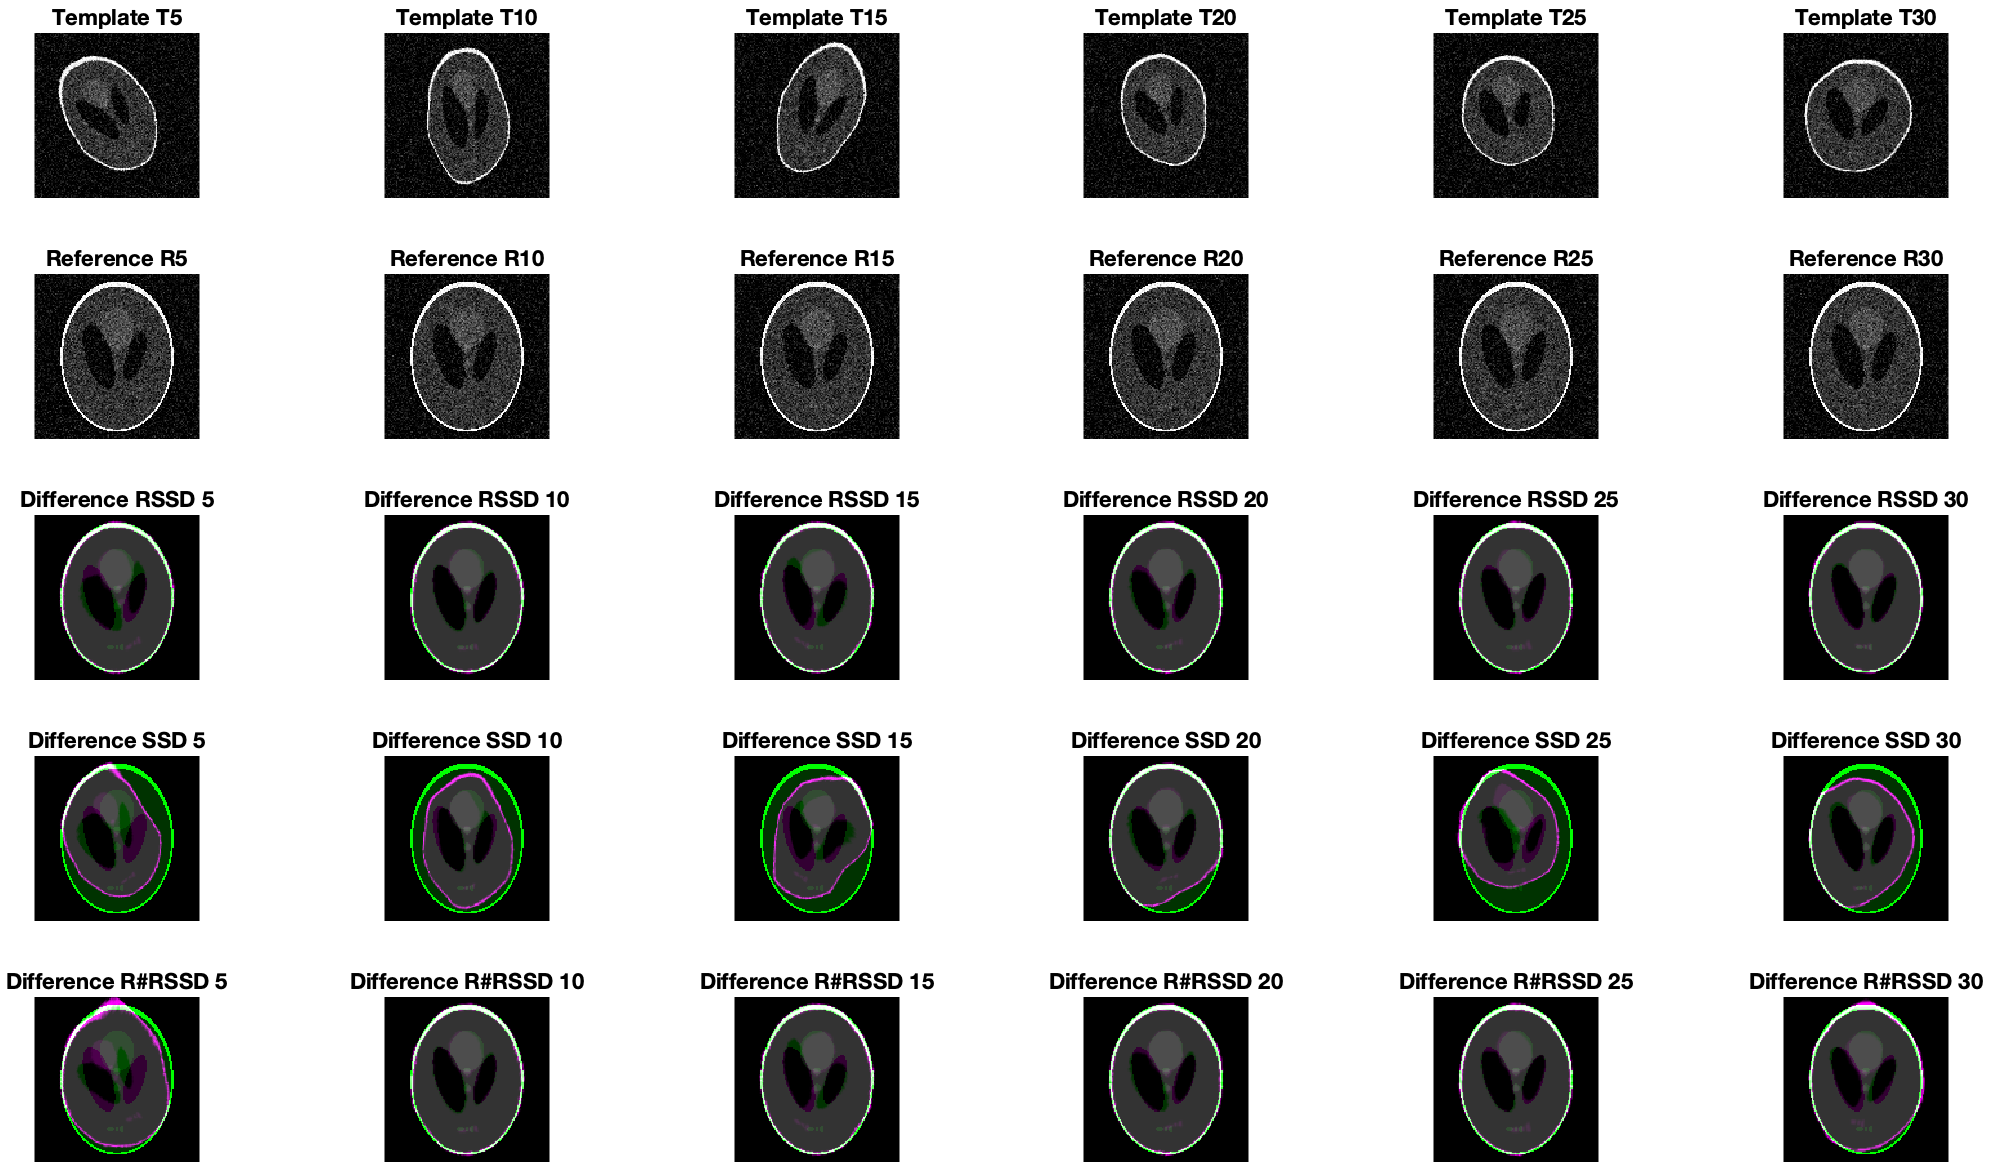1990x1173 pixels.
Task: Open the Template T20 image
Action: [1166, 115]
